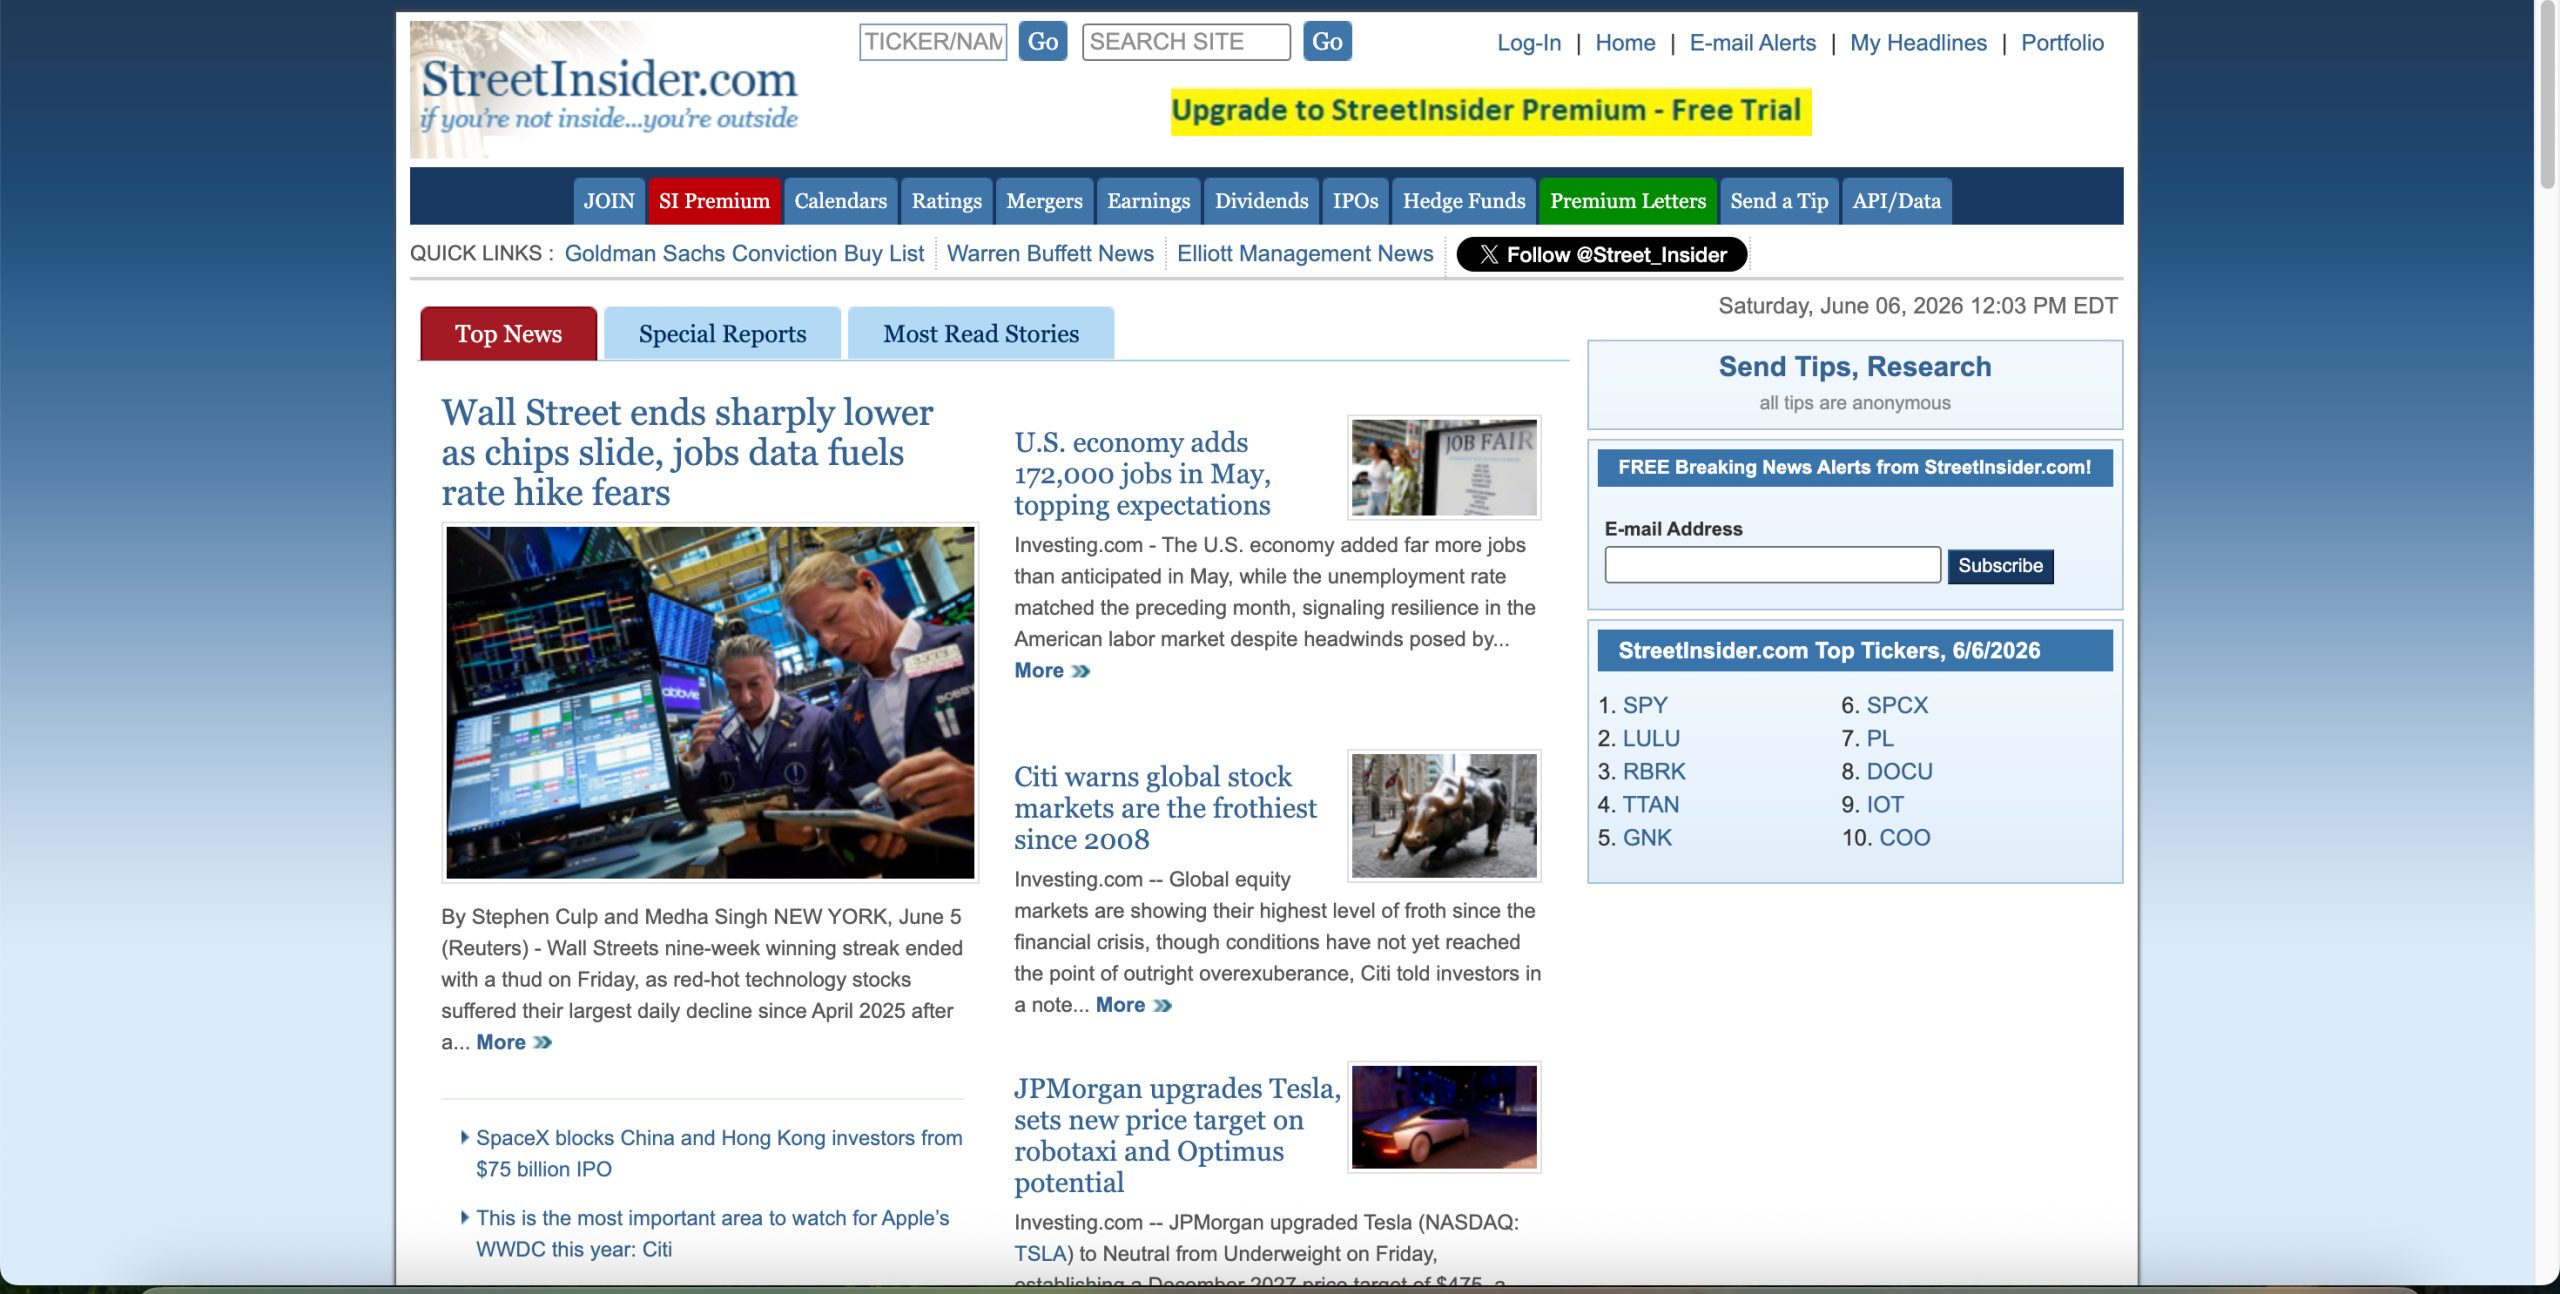Click the Job Fair thumbnail image
Viewport: 2560px width, 1294px height.
(1444, 468)
